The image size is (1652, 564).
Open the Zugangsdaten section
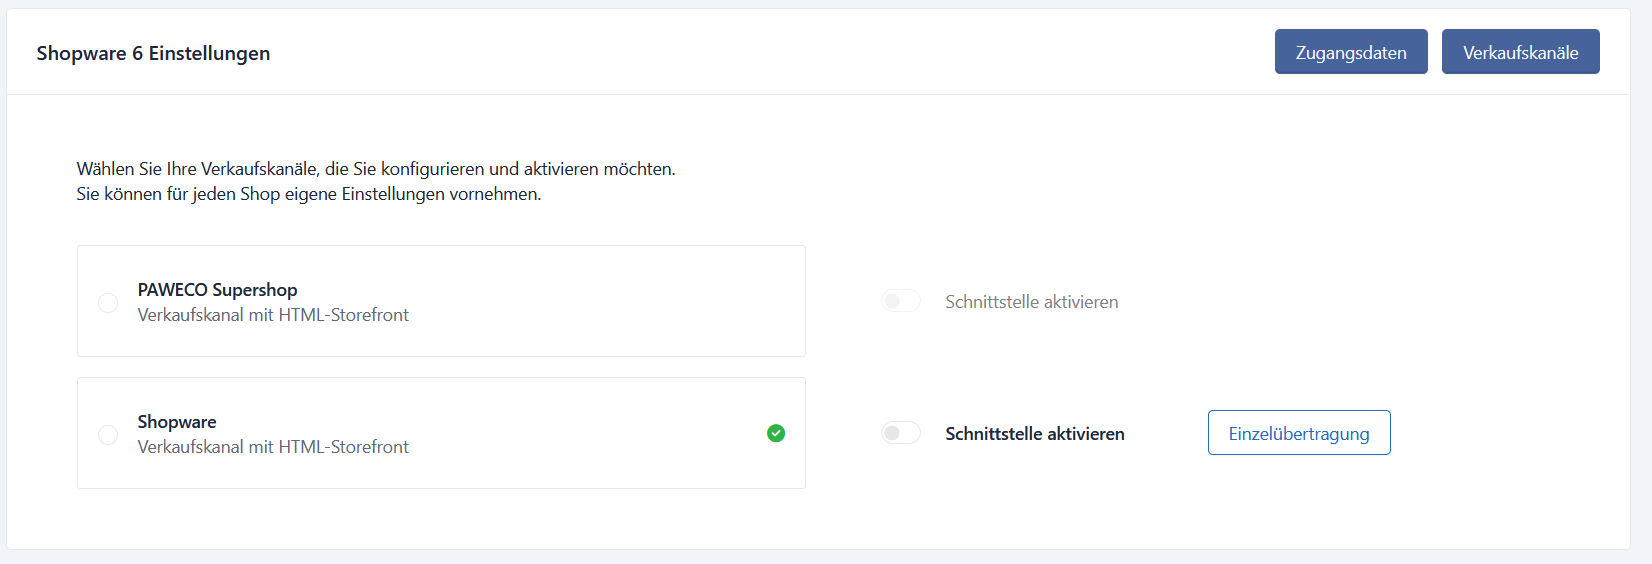(x=1350, y=52)
